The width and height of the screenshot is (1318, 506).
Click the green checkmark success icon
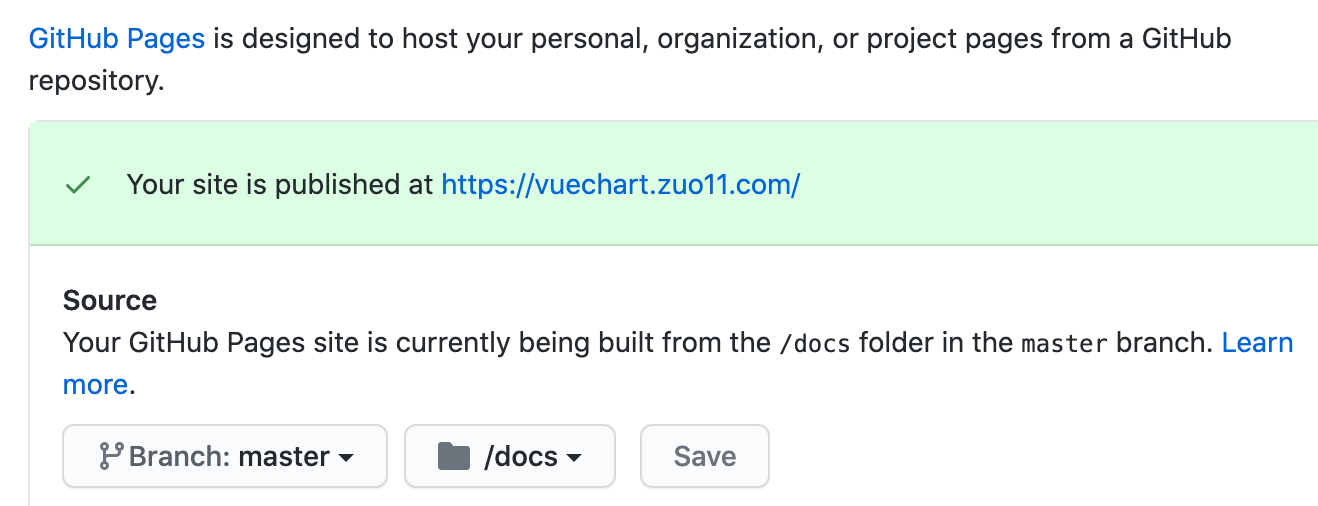click(77, 185)
